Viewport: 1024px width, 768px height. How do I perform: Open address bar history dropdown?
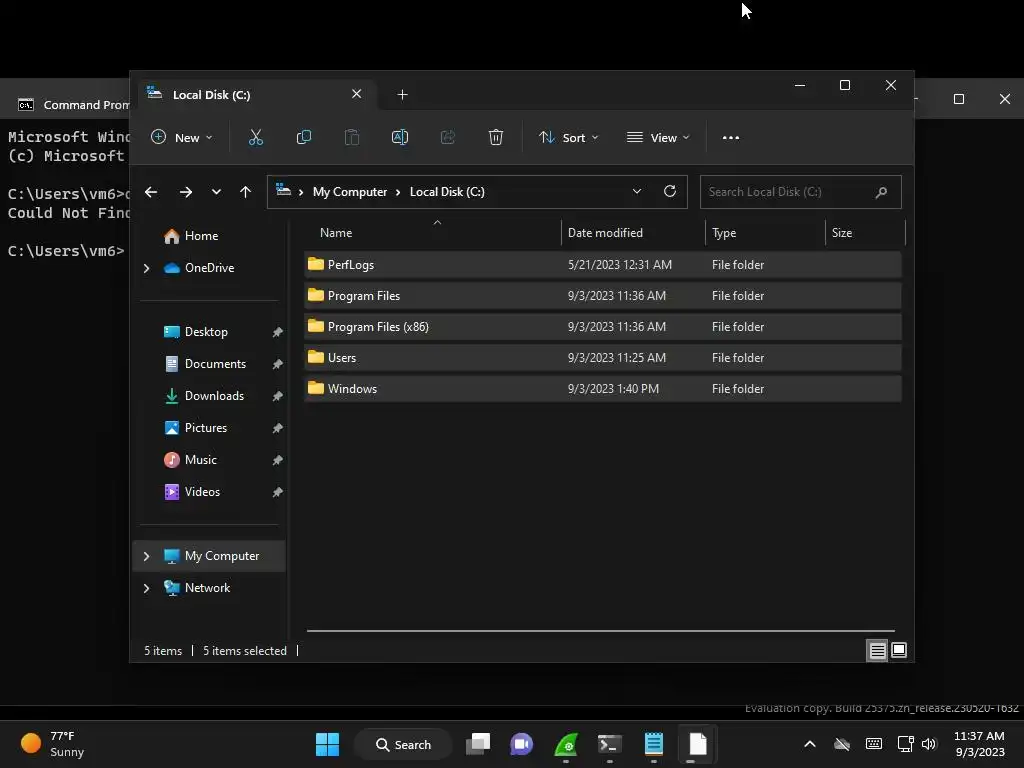click(637, 191)
